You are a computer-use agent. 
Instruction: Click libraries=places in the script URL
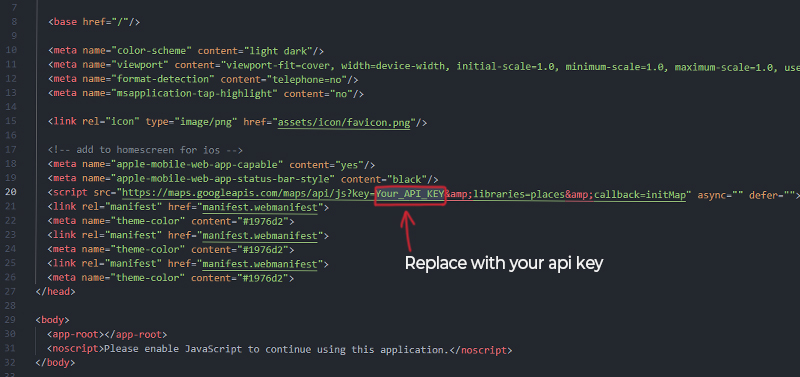click(x=518, y=194)
